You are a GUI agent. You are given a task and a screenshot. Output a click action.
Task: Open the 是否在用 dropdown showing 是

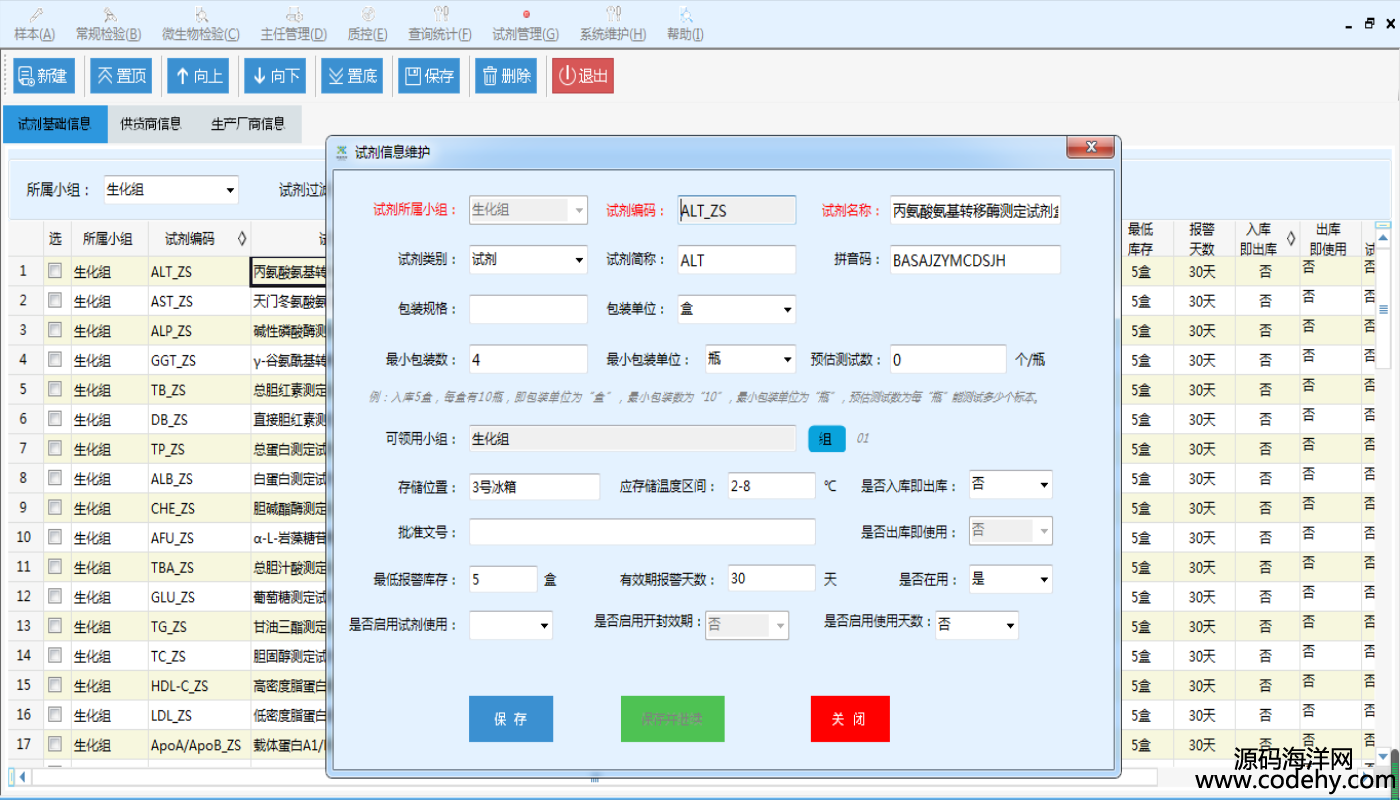pyautogui.click(x=1011, y=578)
